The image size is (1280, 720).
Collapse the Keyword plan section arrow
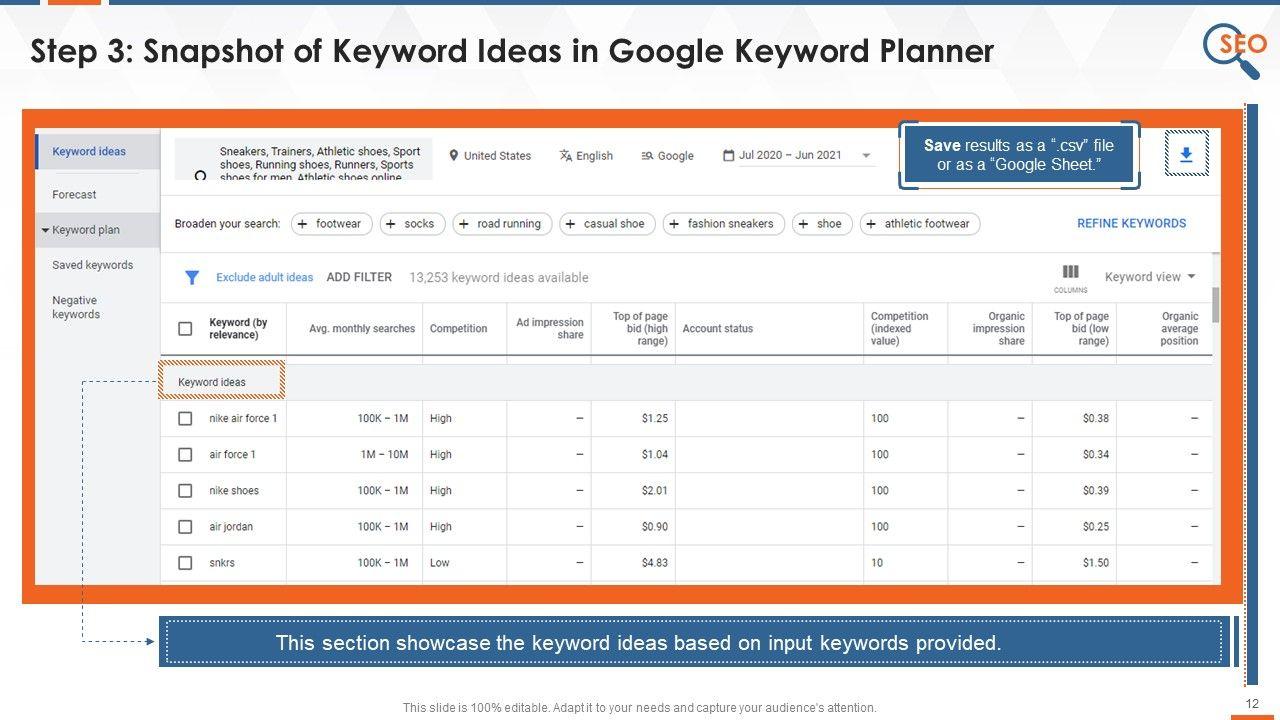[45, 230]
